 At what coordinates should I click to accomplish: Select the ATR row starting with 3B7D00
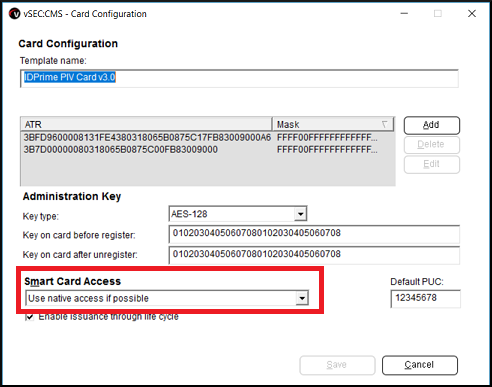click(208, 150)
